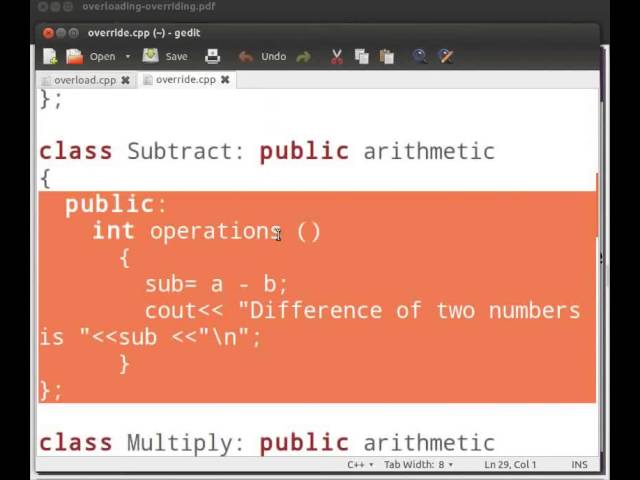Close the gedit window with the red button

(48, 33)
